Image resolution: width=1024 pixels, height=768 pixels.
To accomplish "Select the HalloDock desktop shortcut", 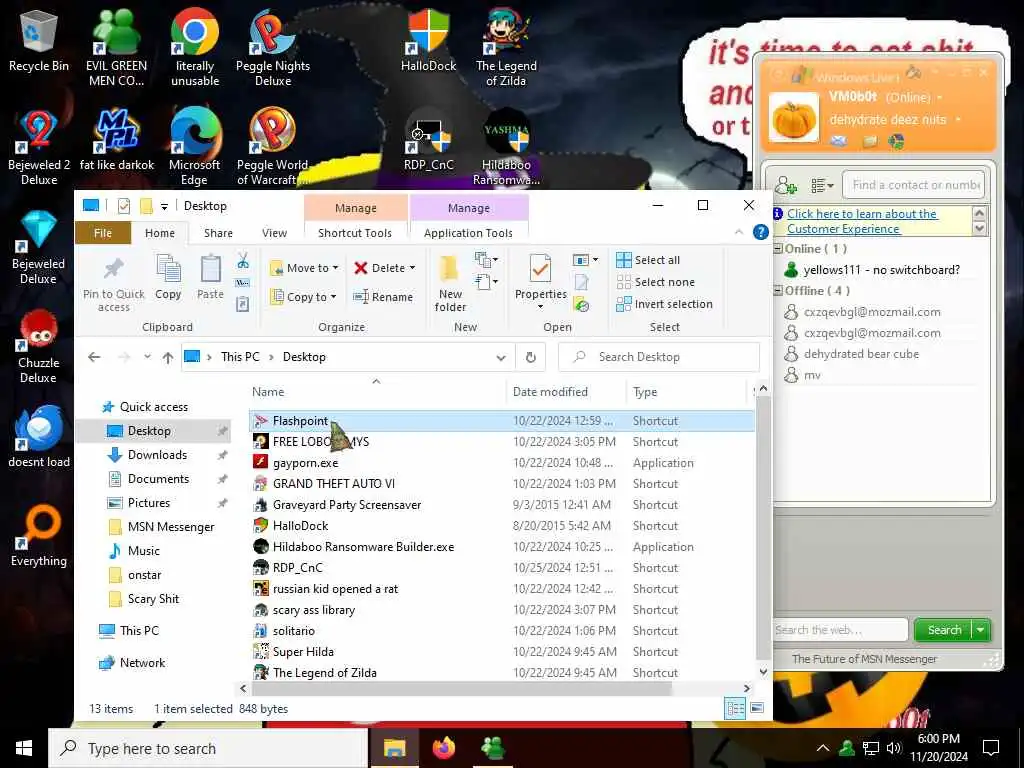I will 428,40.
